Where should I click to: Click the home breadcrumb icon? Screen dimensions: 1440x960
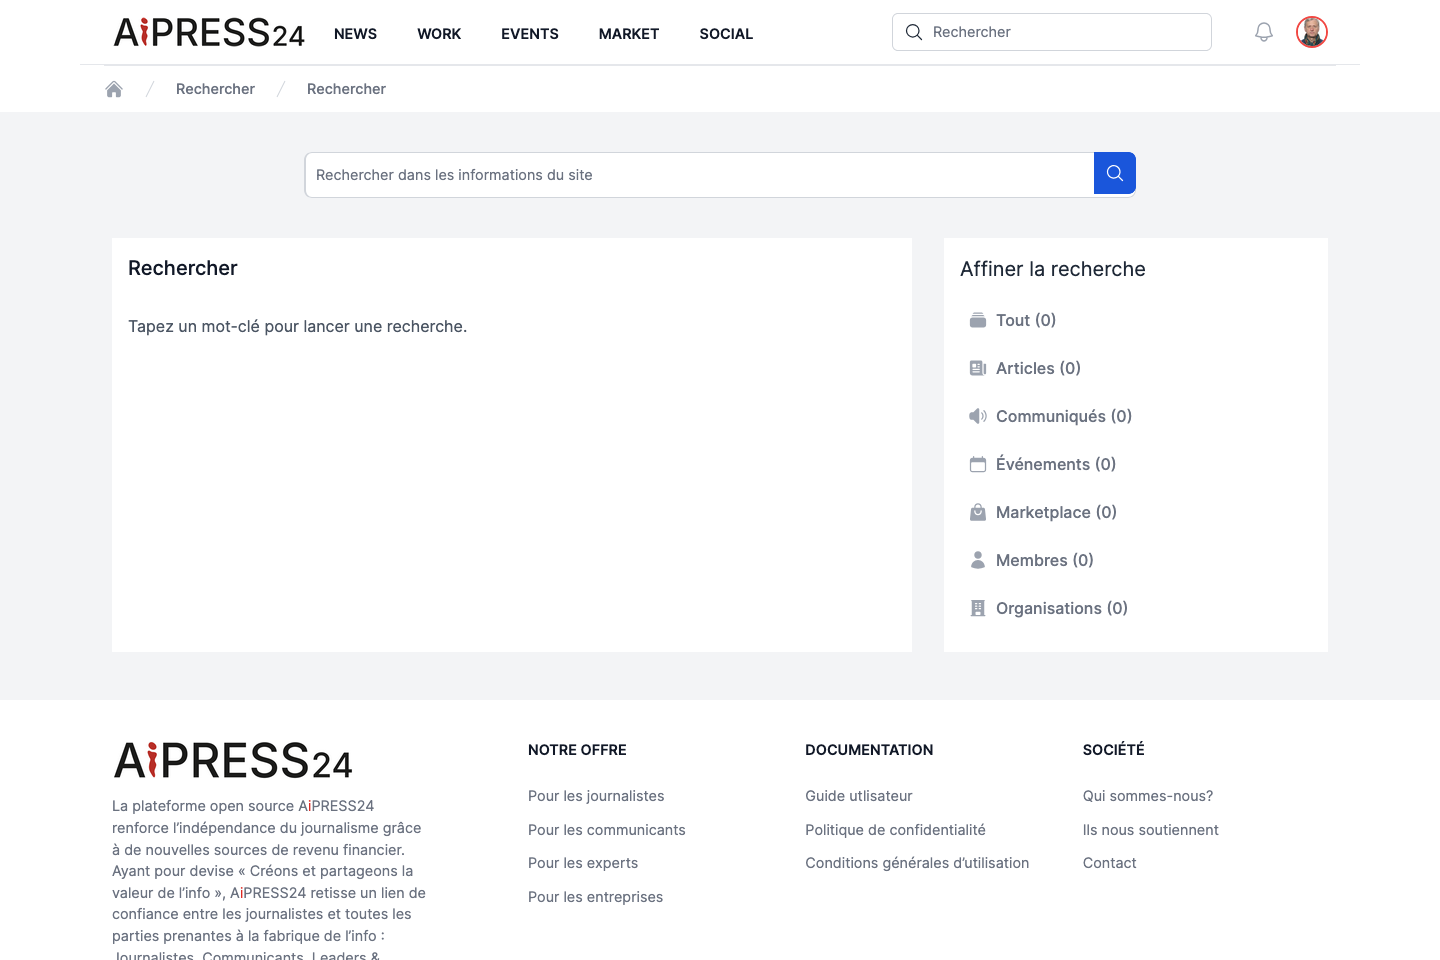114,89
